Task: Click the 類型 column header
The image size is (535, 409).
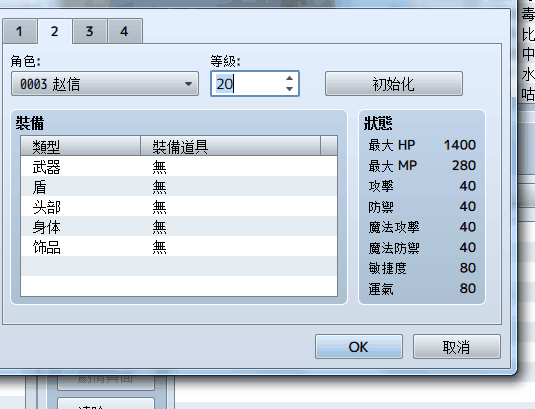Action: coord(81,147)
